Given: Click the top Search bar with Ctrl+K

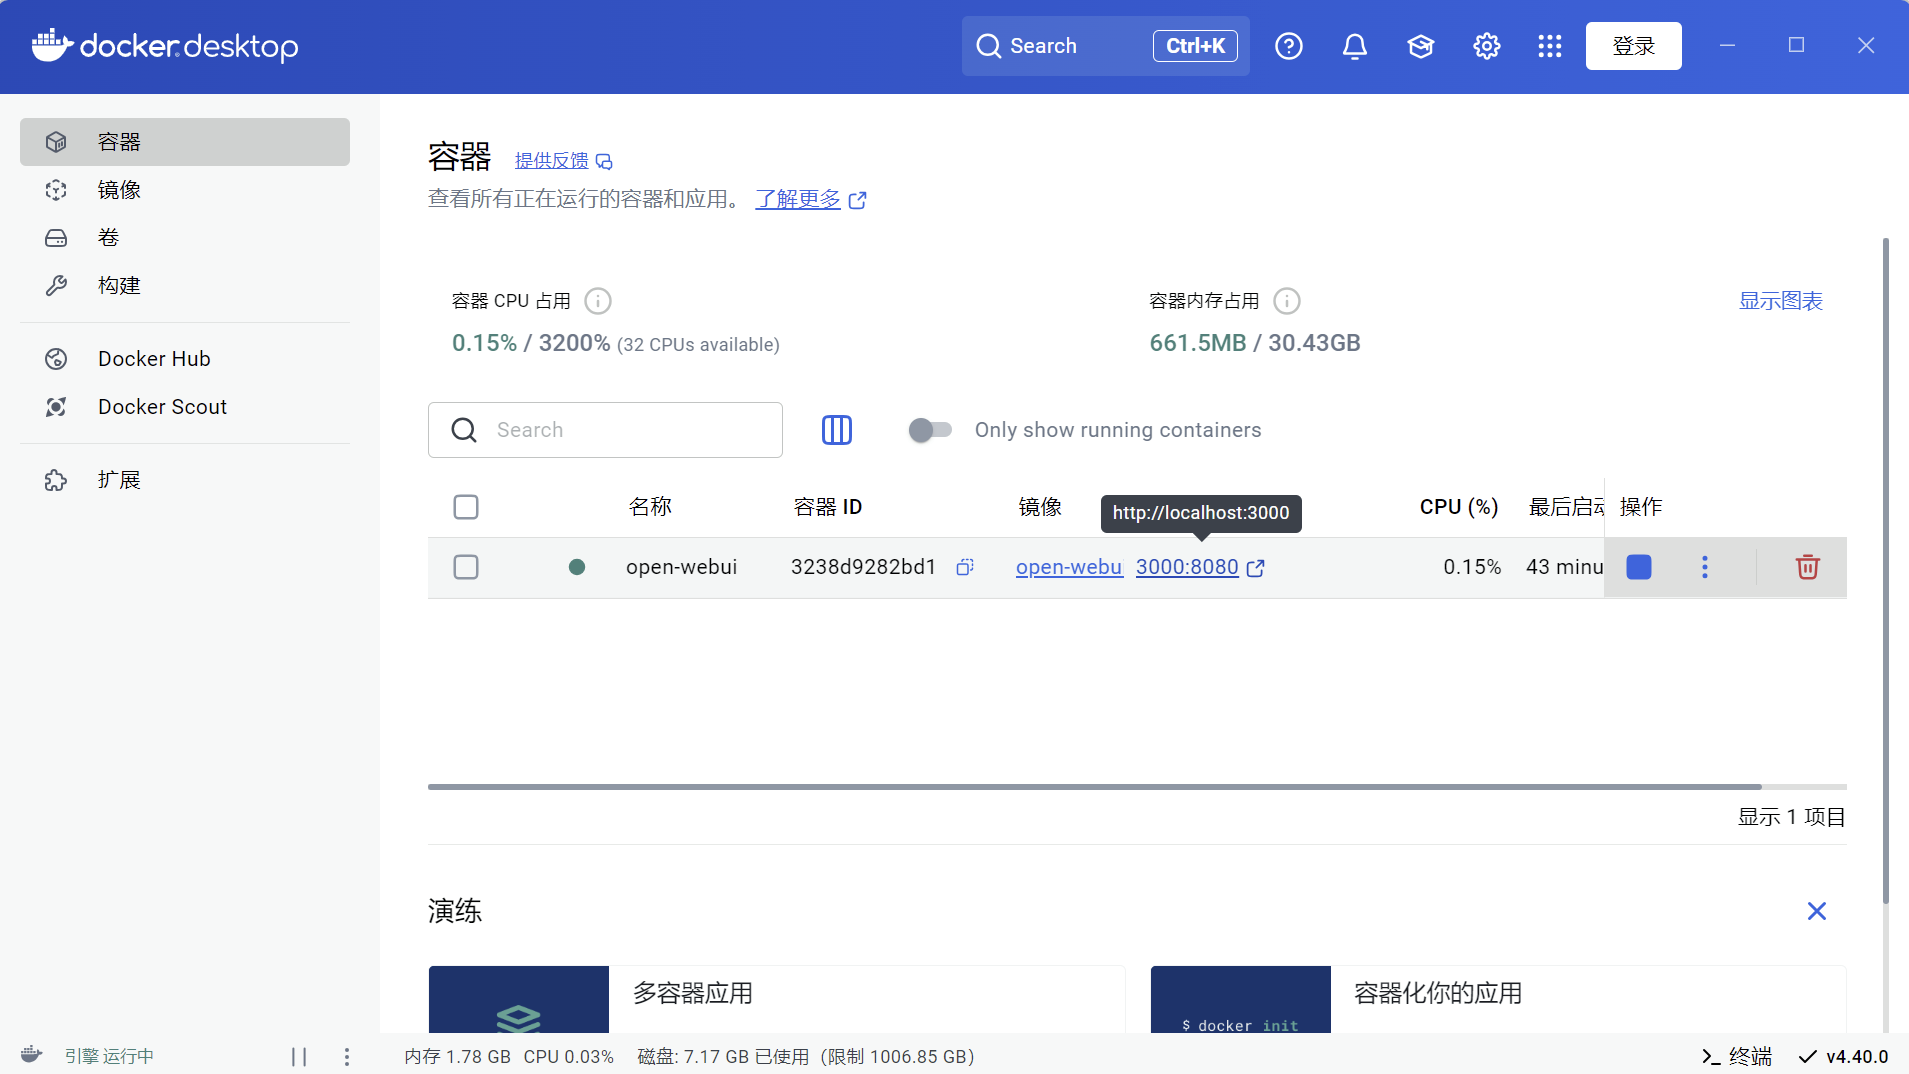Looking at the screenshot, I should (1105, 46).
